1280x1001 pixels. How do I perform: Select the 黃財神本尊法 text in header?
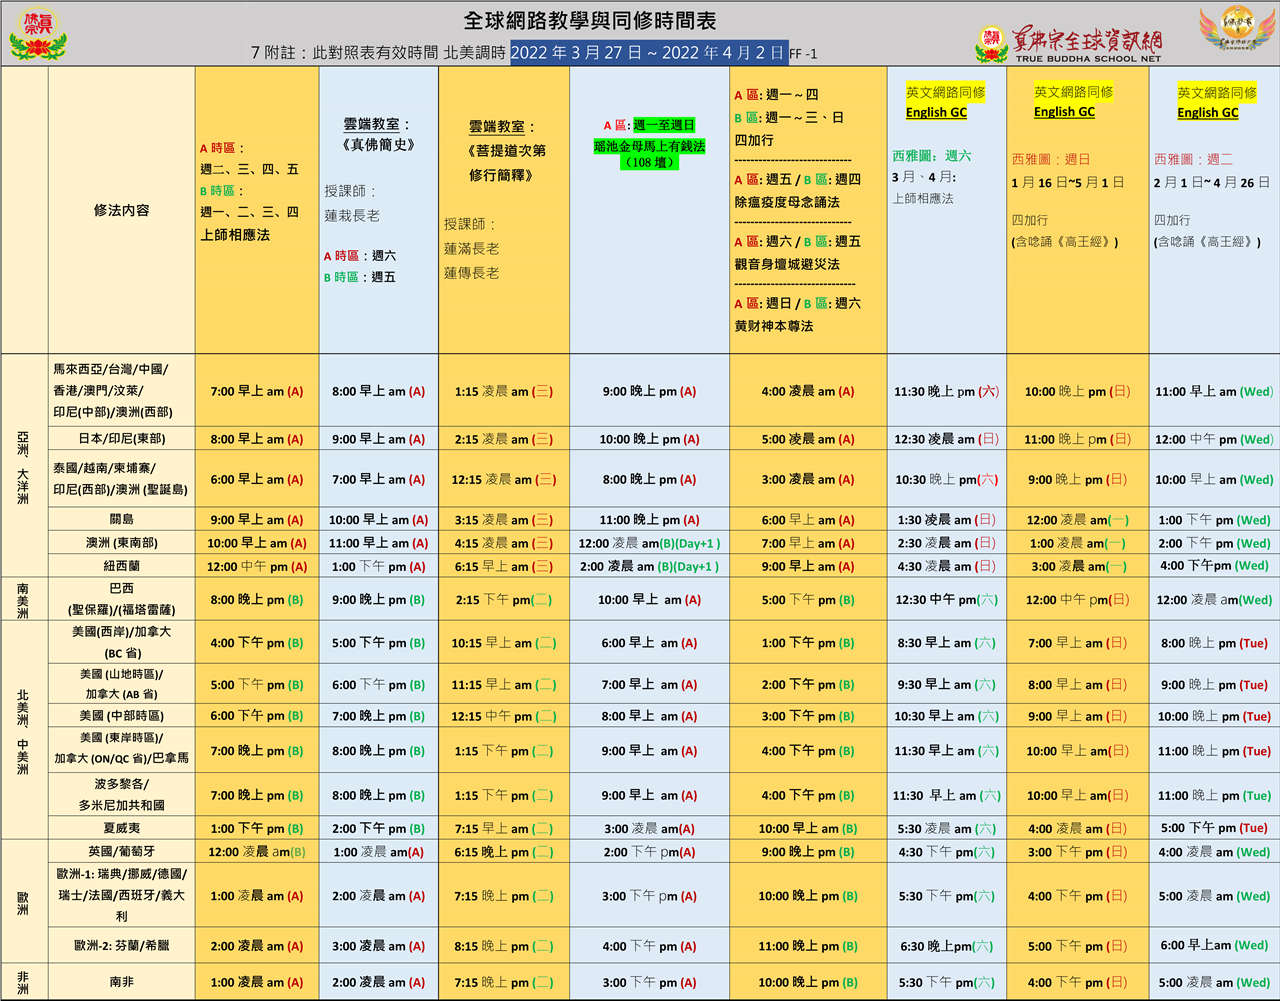pos(774,326)
